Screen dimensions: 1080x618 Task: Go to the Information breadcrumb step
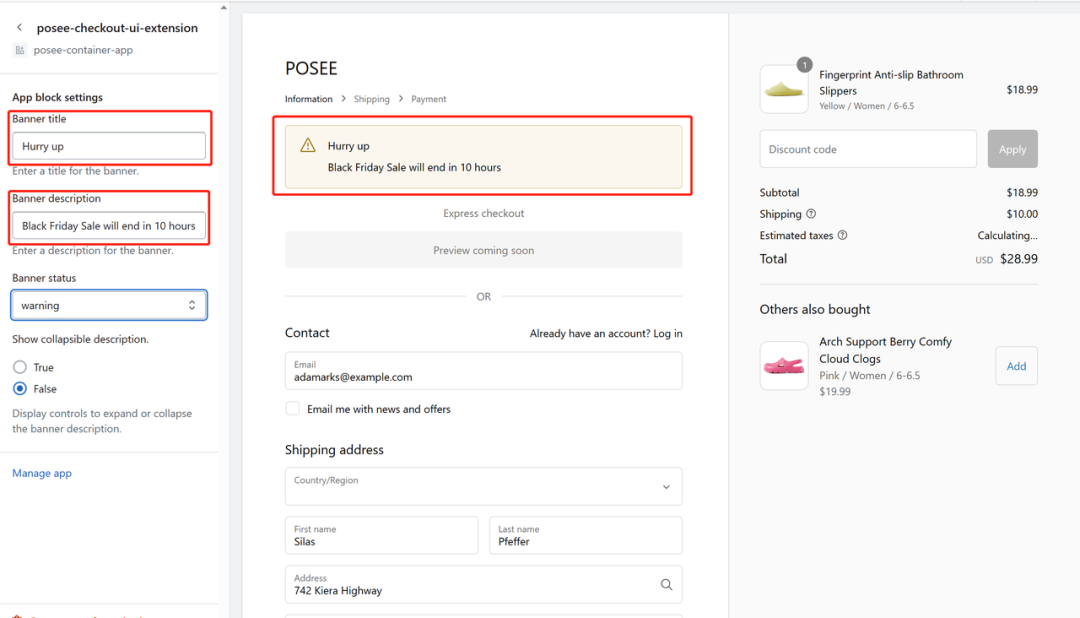pyautogui.click(x=309, y=99)
